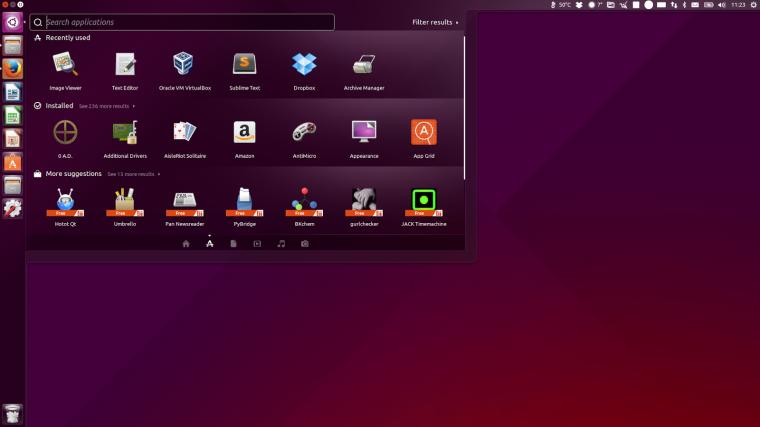Launch the 0 A.D. game
The width and height of the screenshot is (760, 427).
click(x=65, y=139)
